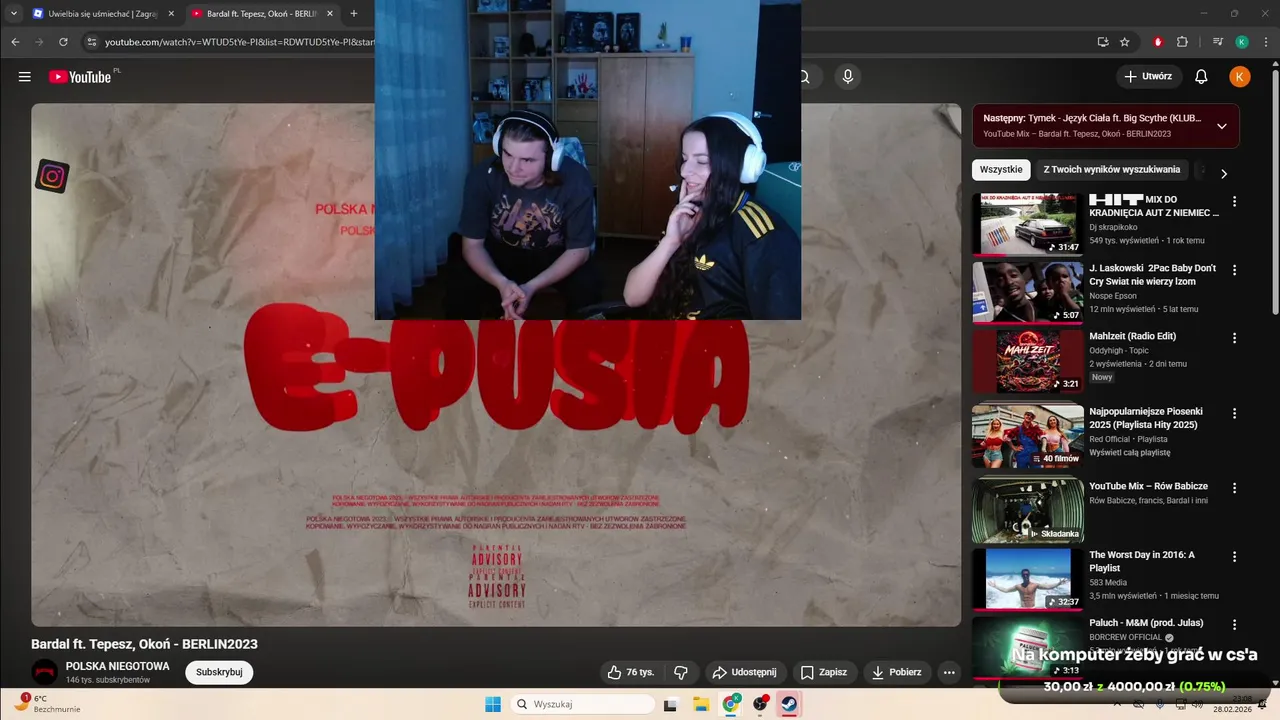
Task: Open the orange K account avatar
Action: [x=1239, y=77]
